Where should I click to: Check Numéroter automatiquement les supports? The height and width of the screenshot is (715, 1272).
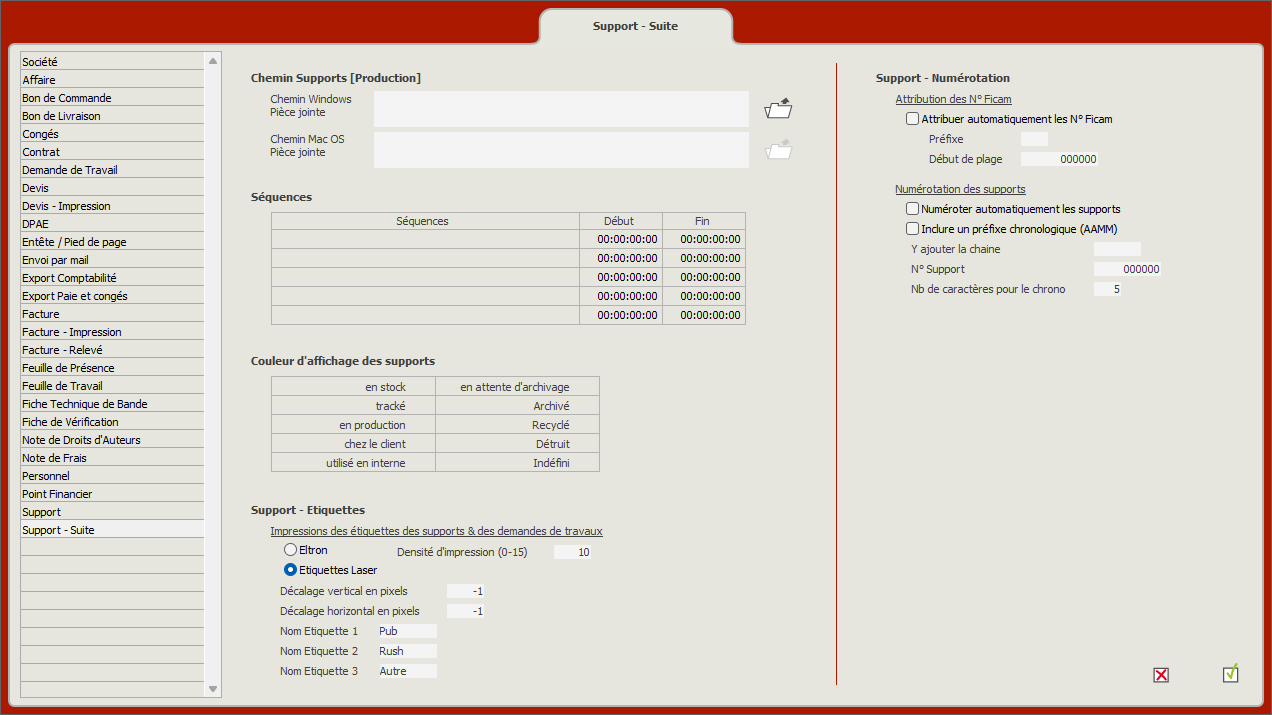[x=912, y=209]
